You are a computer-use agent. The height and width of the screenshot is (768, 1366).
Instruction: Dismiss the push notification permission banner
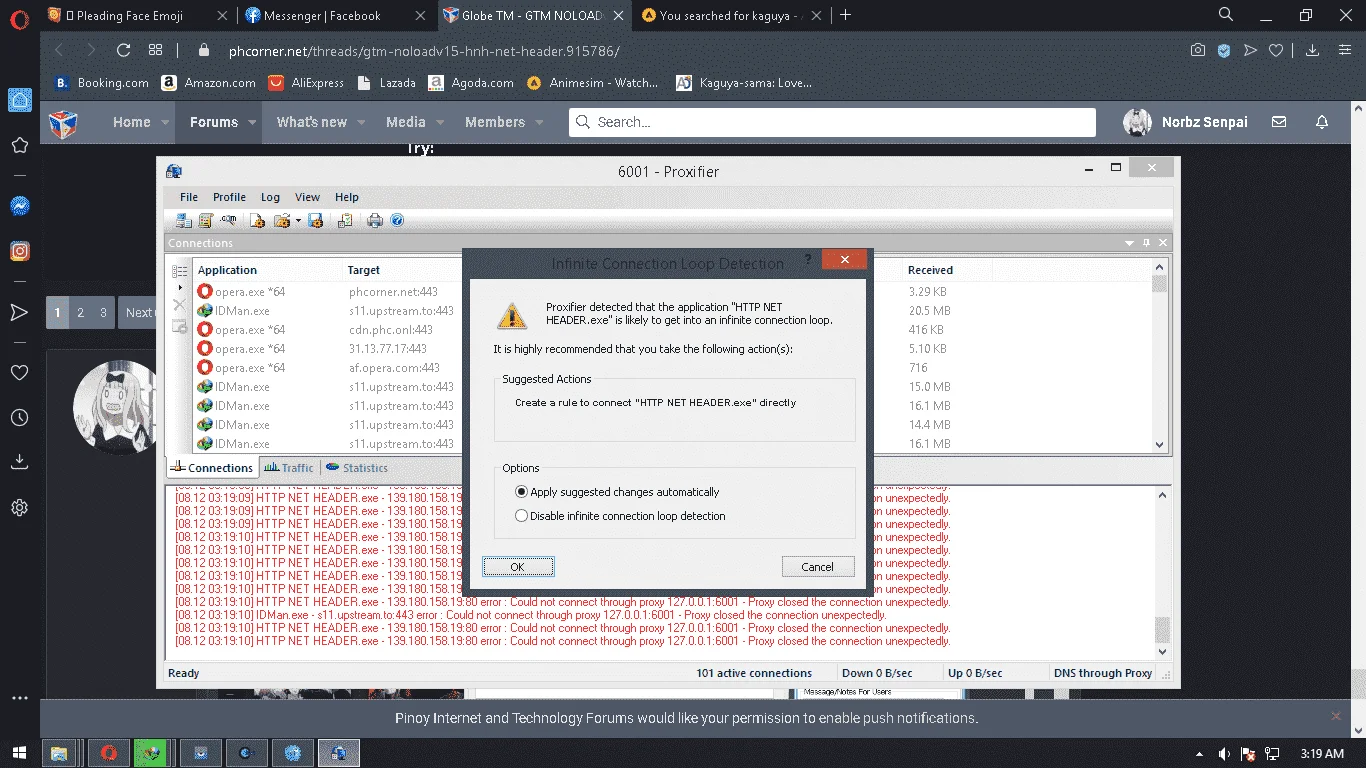pyautogui.click(x=1335, y=716)
